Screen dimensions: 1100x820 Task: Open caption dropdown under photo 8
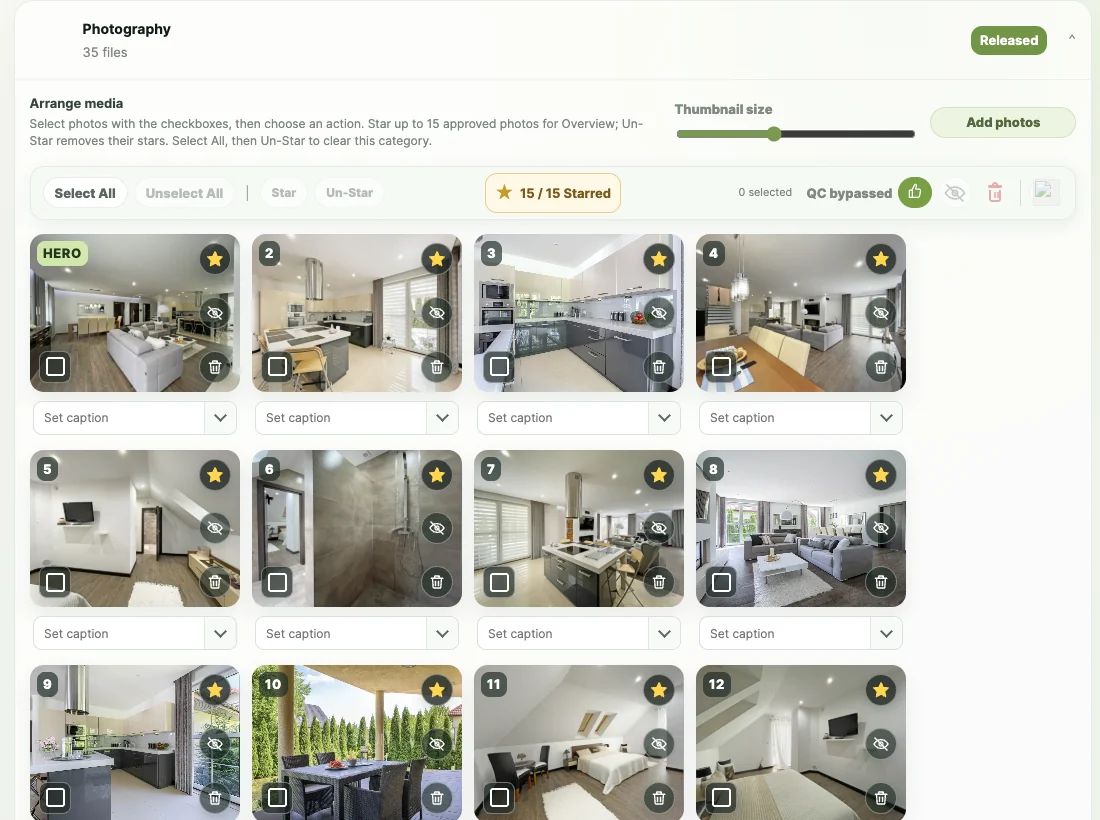(886, 633)
